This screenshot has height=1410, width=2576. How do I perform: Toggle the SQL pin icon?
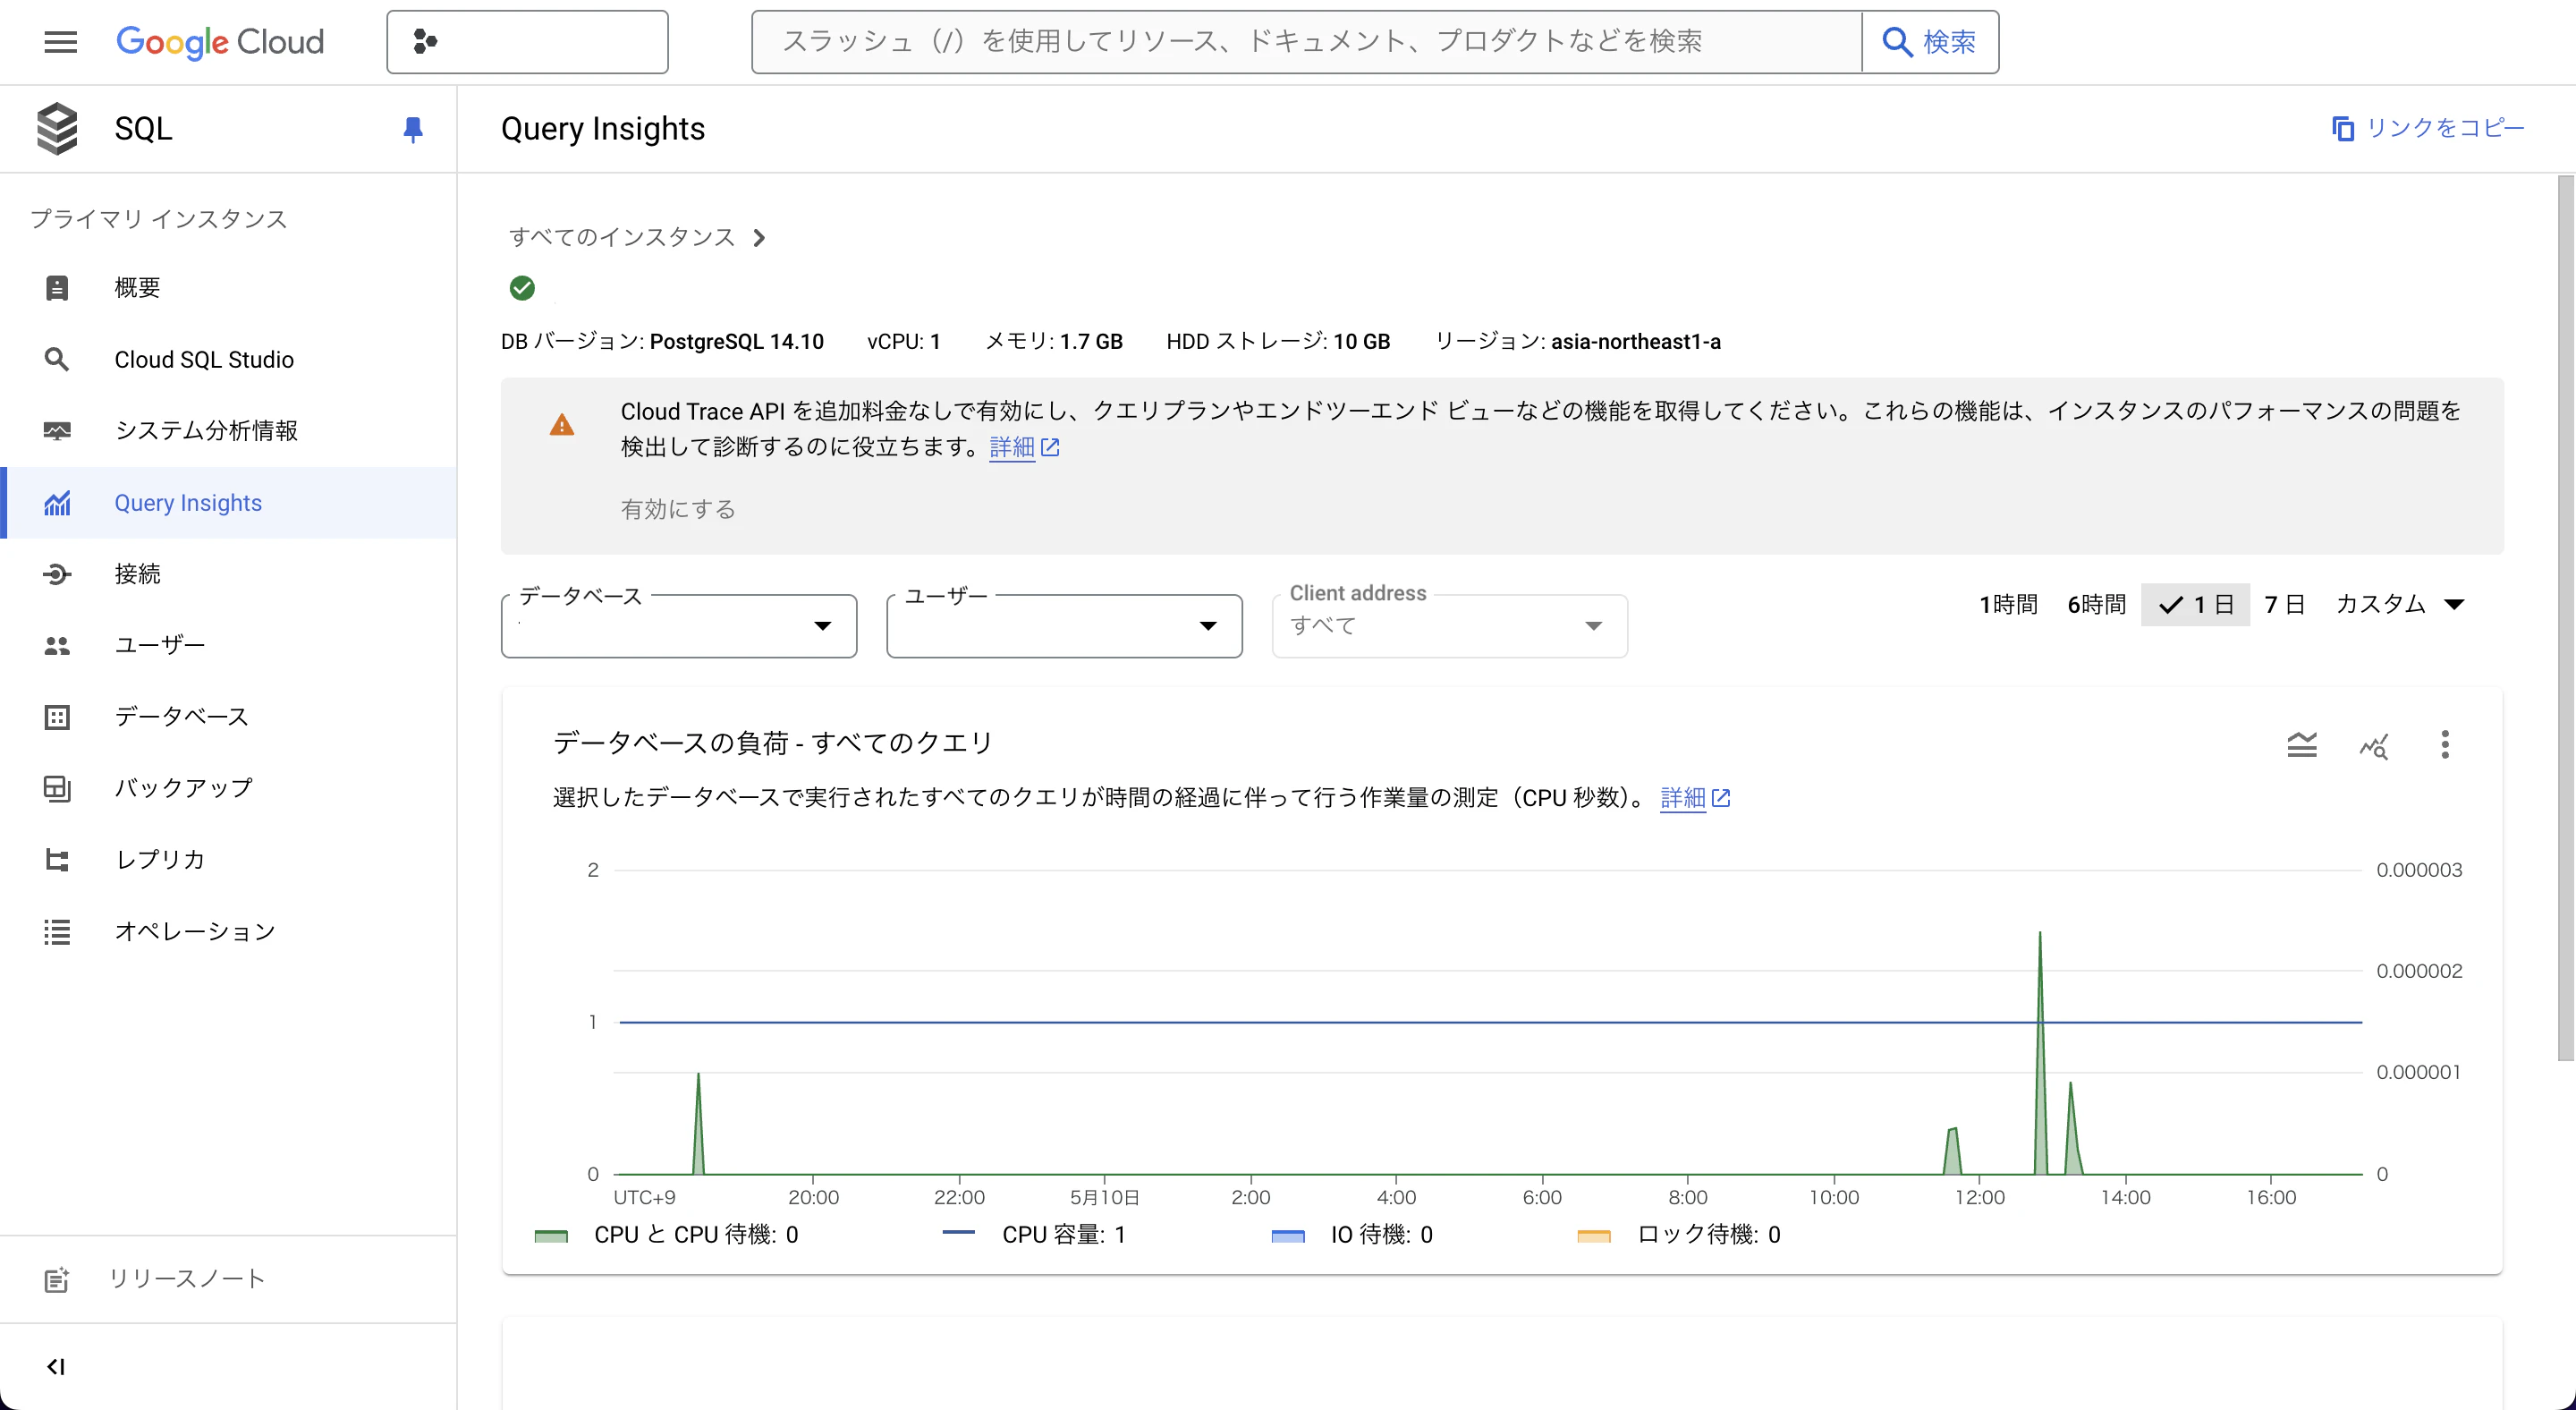(x=412, y=130)
